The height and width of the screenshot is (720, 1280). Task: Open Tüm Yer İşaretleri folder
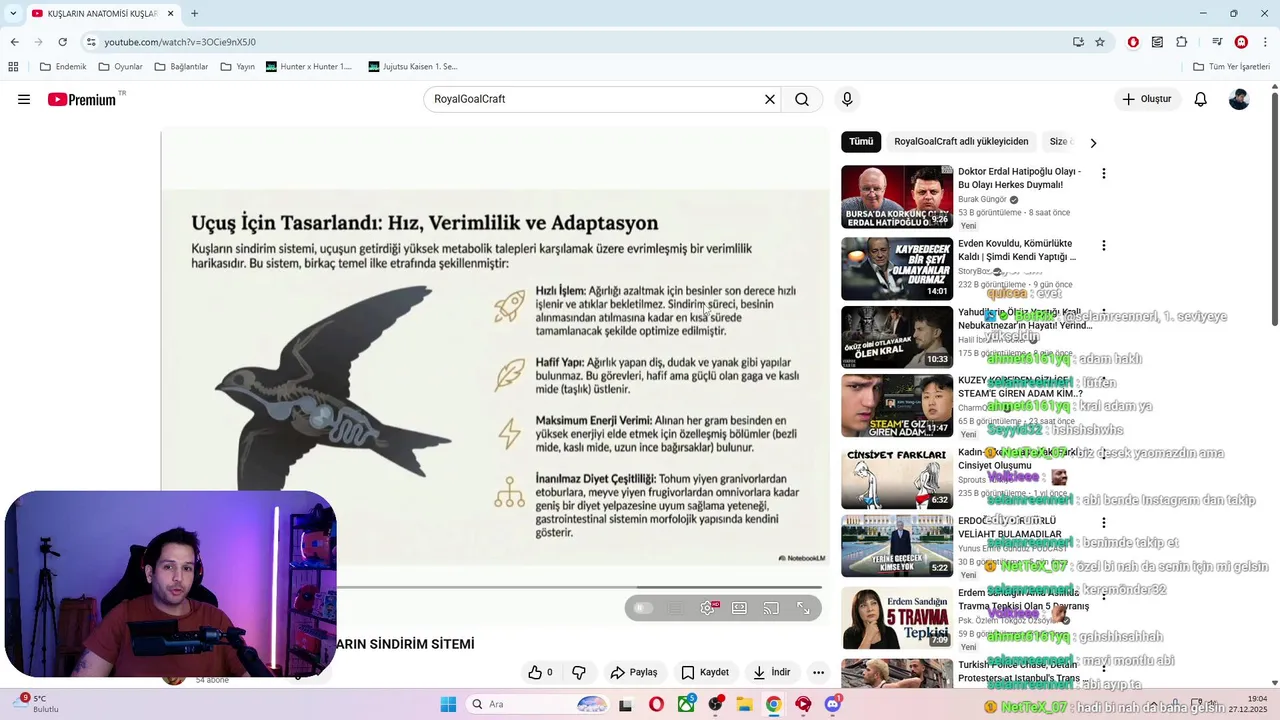(1231, 67)
